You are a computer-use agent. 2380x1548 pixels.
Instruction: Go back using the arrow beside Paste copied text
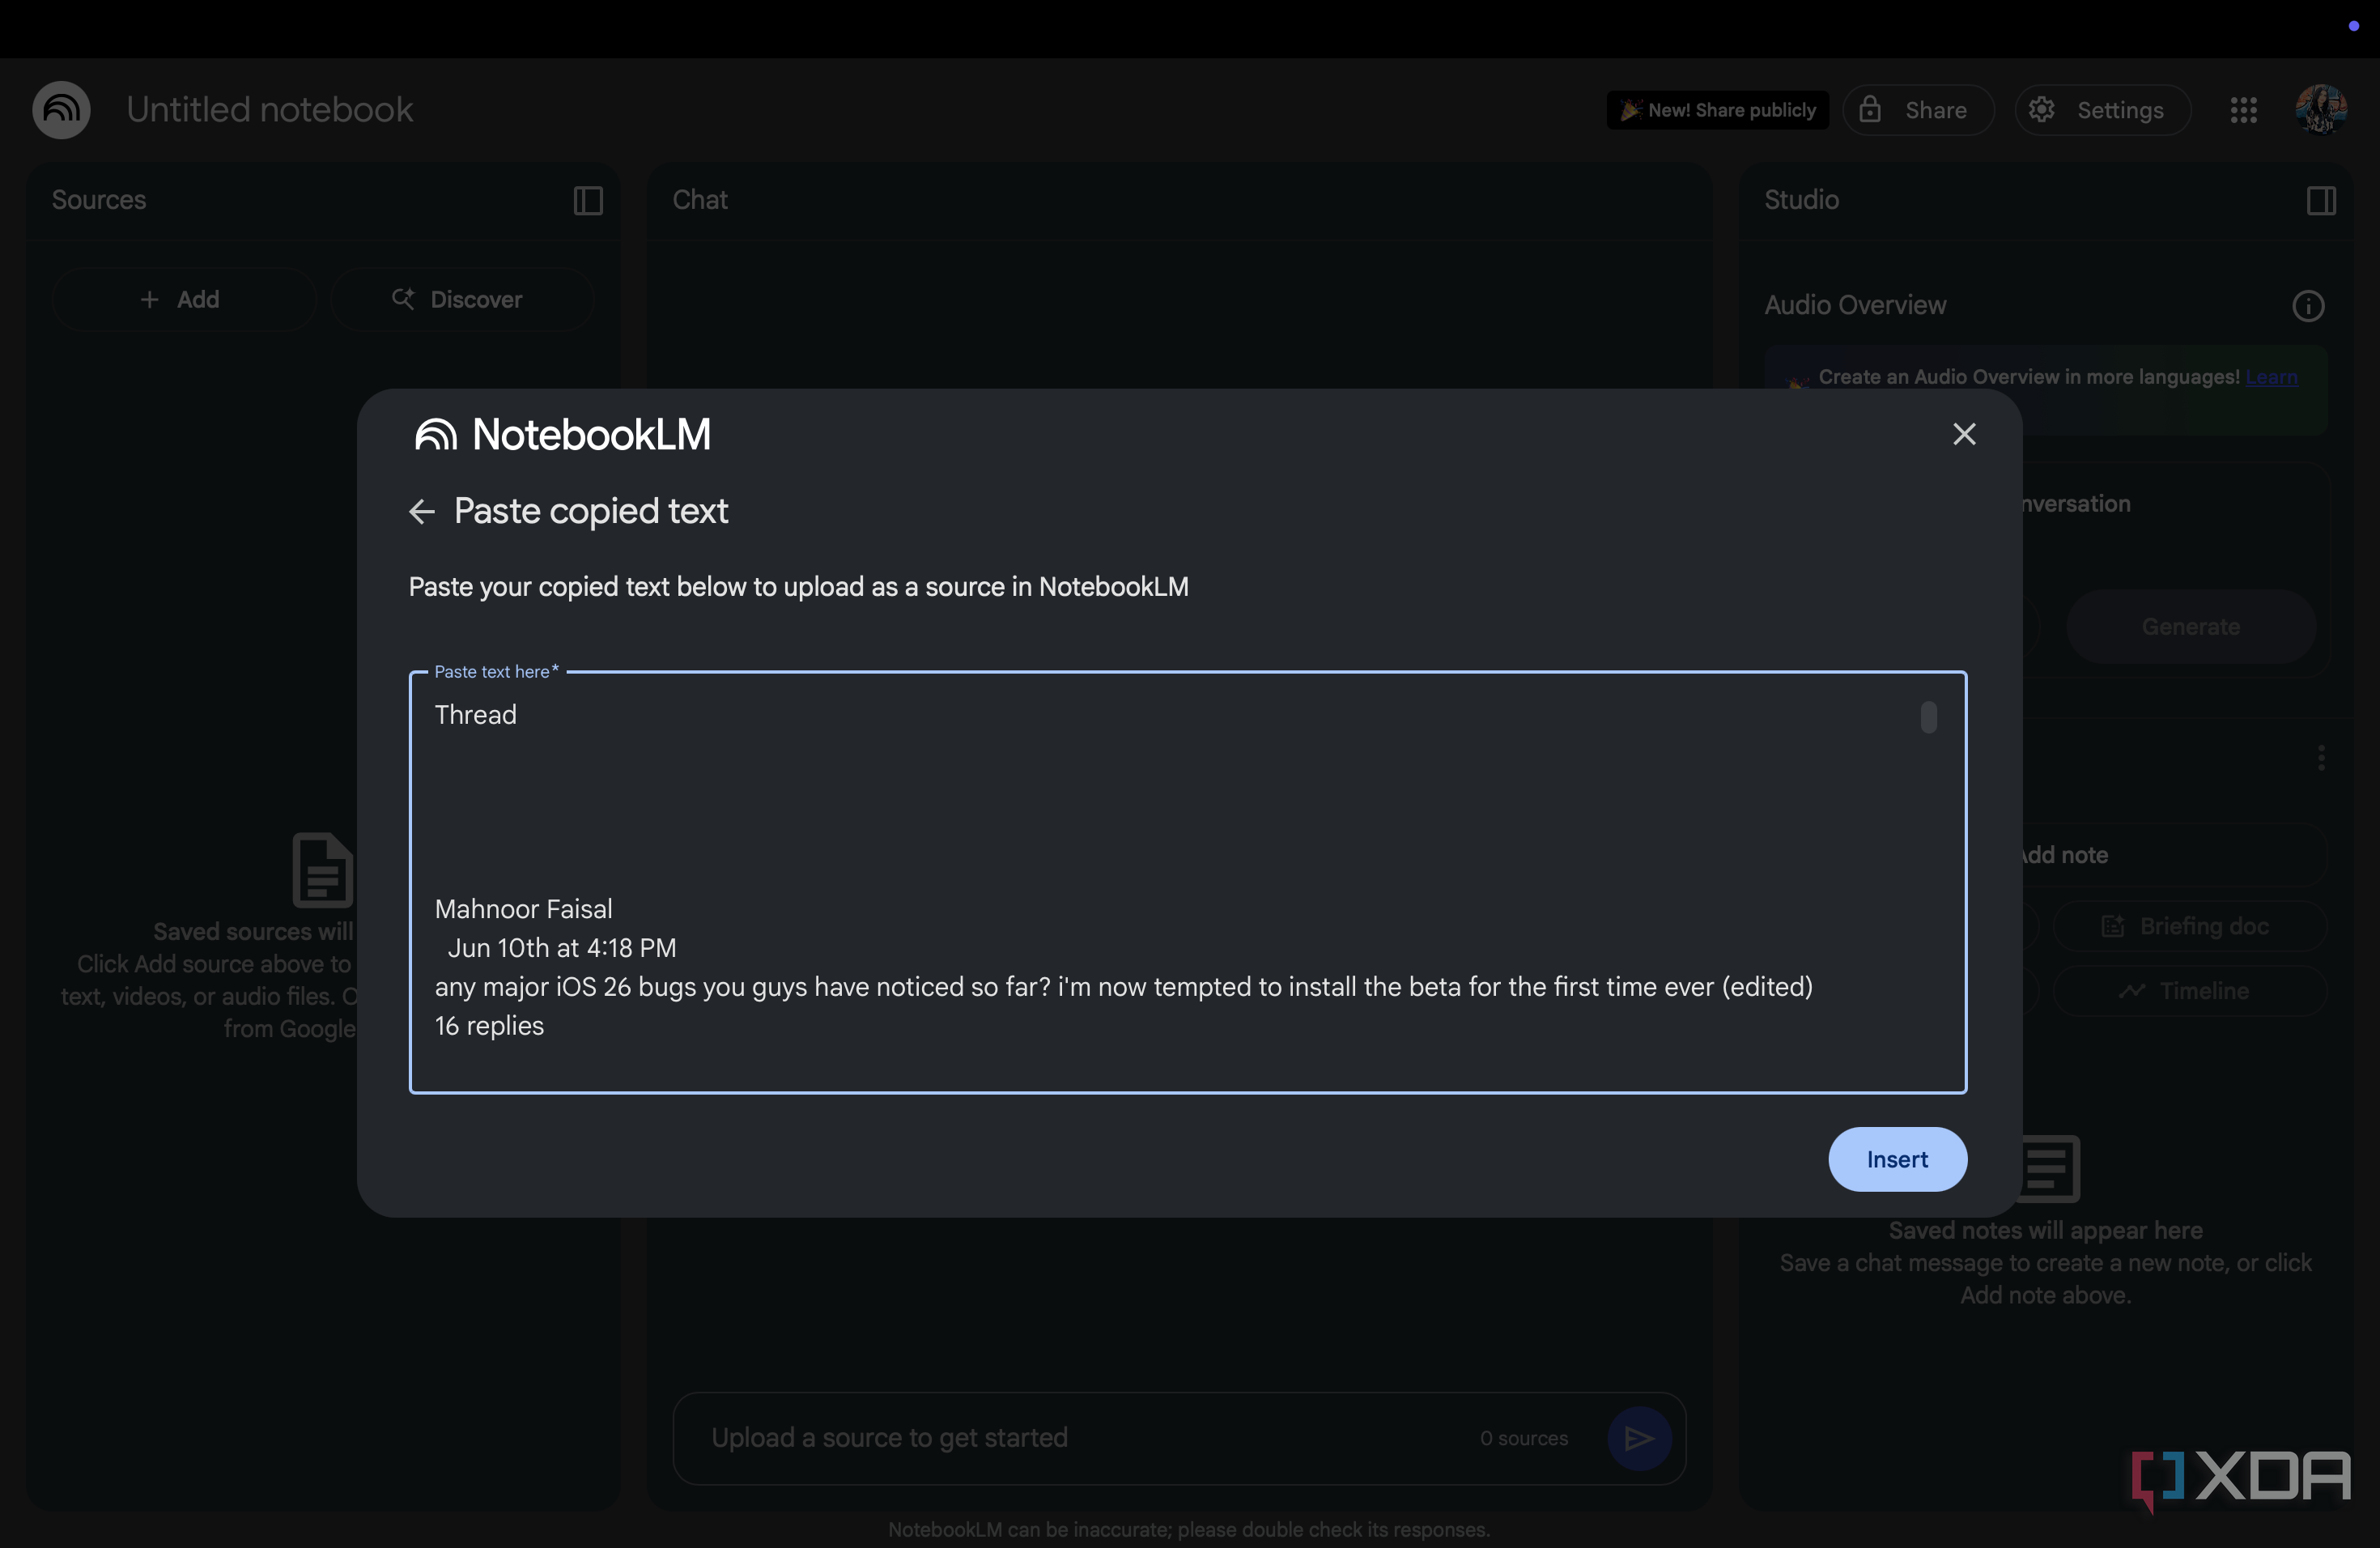point(422,512)
